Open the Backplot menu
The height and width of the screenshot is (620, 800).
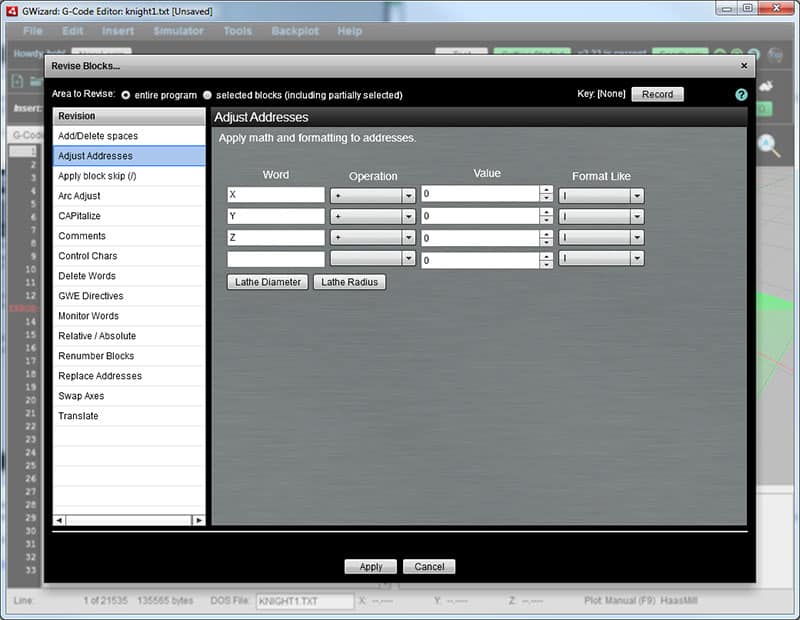click(295, 31)
